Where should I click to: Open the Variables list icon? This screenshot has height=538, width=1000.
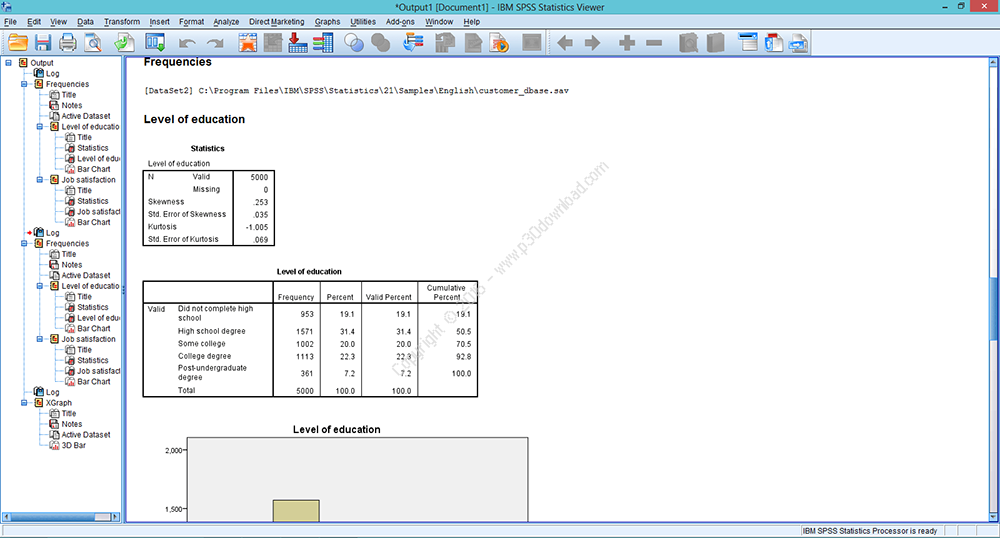323,43
